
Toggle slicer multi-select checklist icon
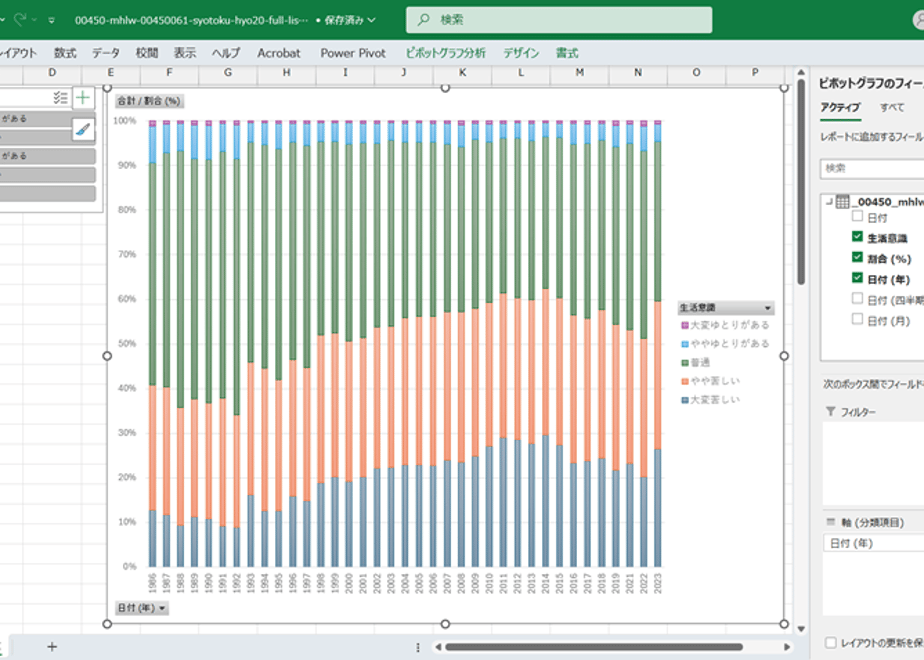pos(60,97)
